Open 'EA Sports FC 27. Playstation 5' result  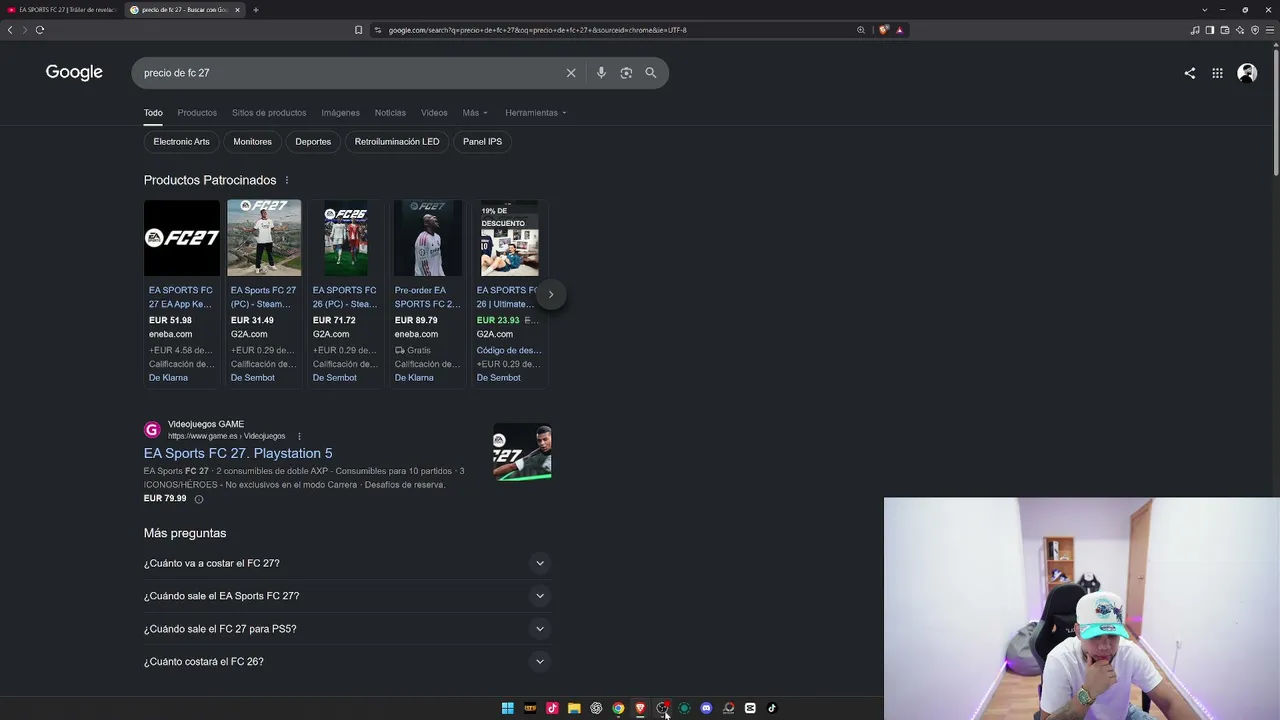pyautogui.click(x=238, y=454)
